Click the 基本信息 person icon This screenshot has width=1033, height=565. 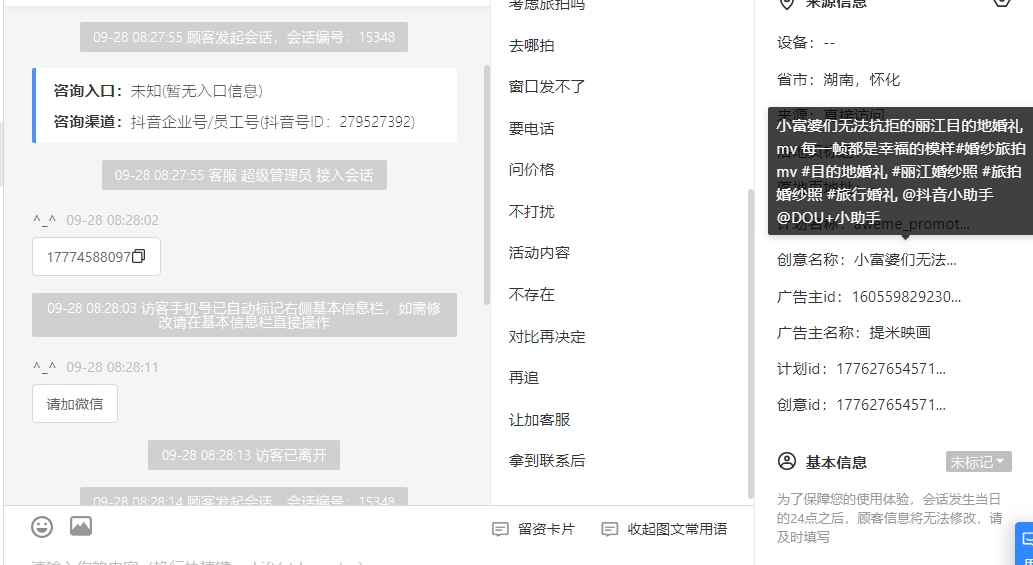787,461
